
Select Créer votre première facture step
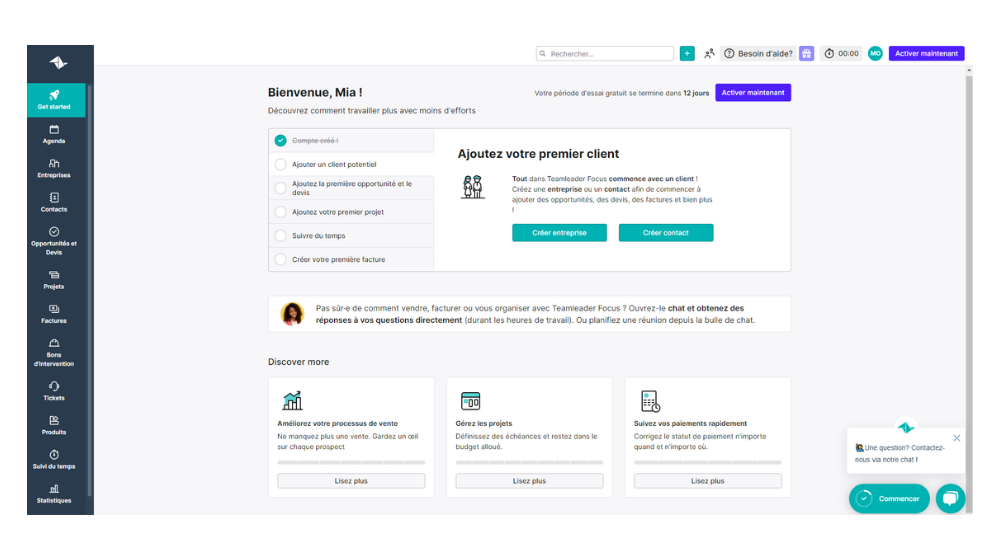pyautogui.click(x=351, y=260)
